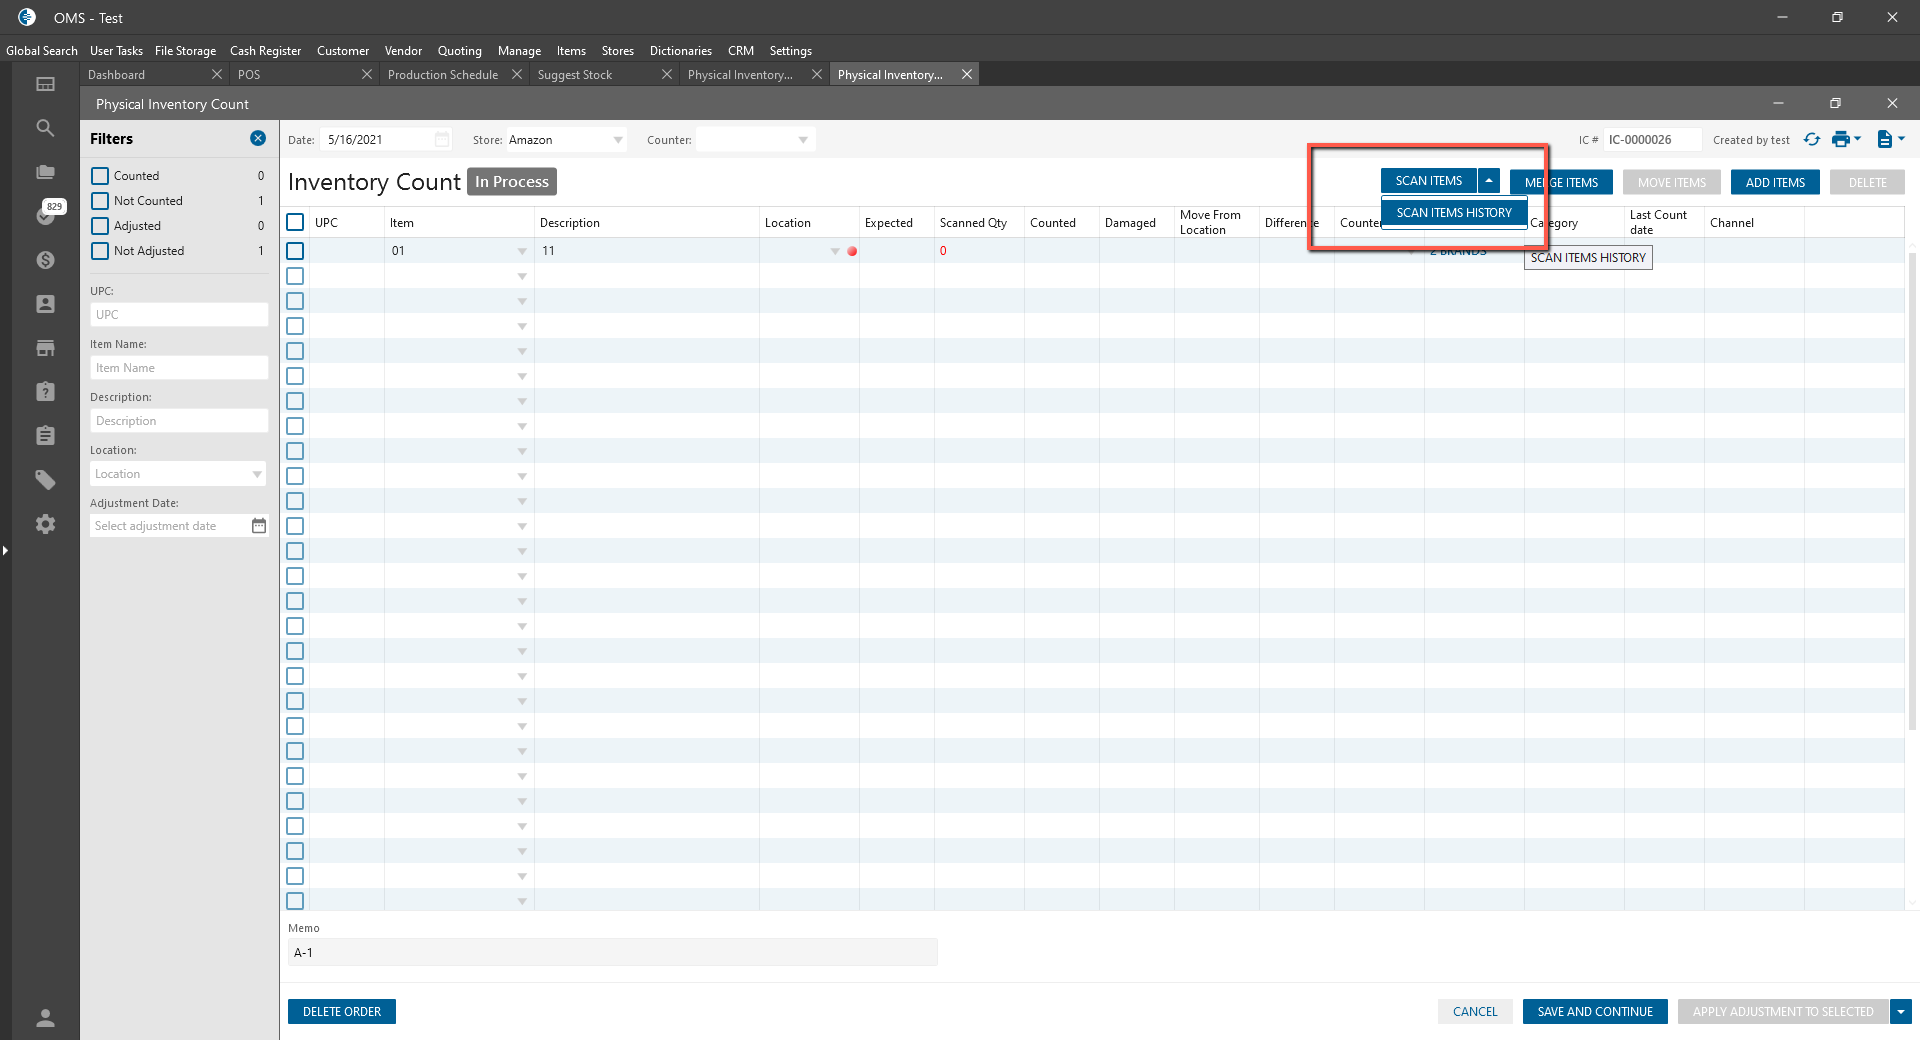This screenshot has height=1040, width=1920.
Task: Close the Production Schedule tab
Action: click(516, 74)
